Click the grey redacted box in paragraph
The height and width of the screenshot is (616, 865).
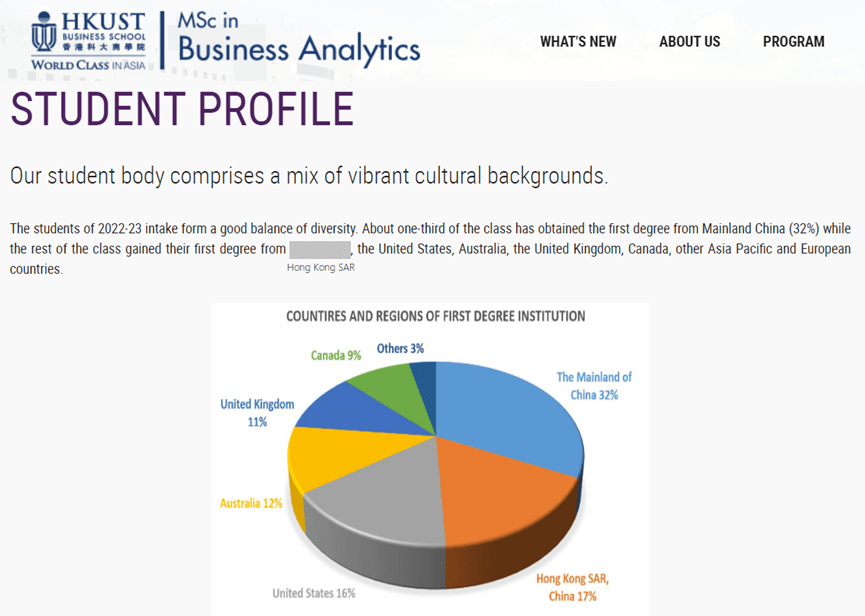coord(320,249)
